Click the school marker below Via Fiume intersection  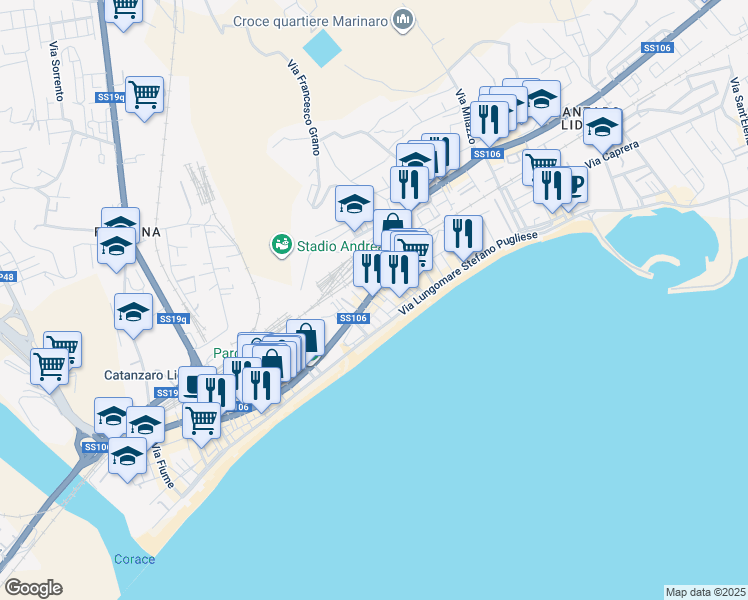tap(127, 458)
